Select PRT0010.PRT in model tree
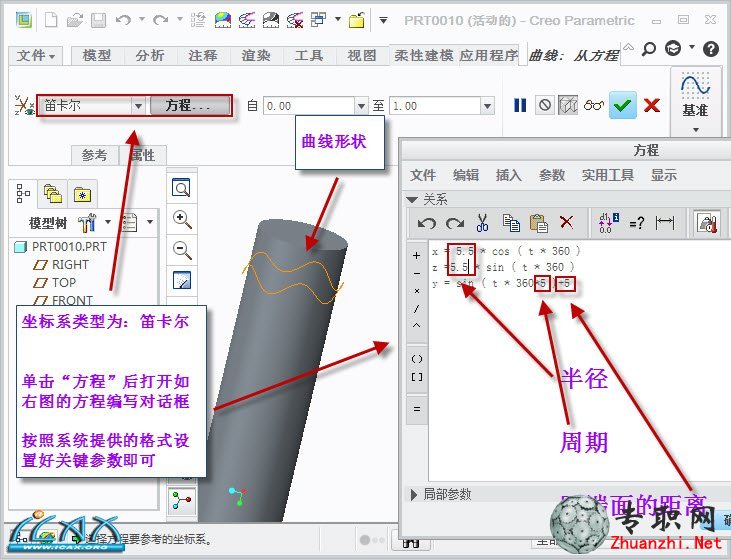Screen dimensions: 731x559 [61, 247]
